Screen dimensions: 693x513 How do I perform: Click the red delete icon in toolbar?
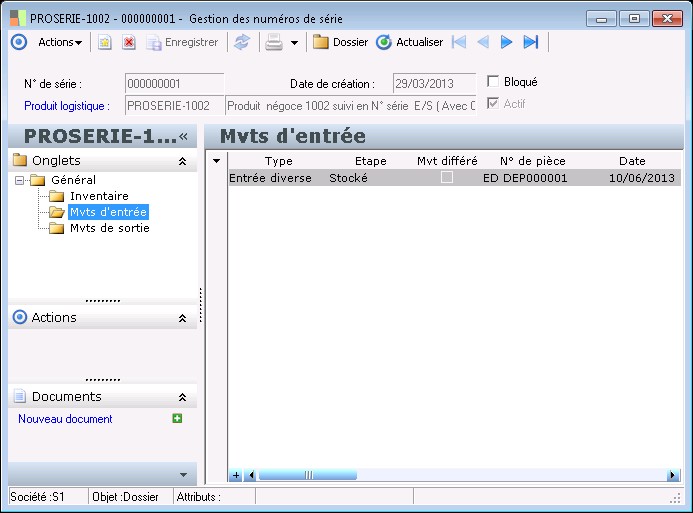[x=128, y=42]
